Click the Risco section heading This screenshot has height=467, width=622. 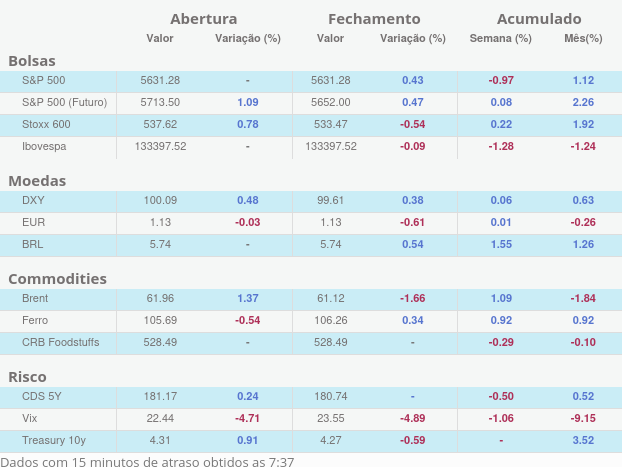point(28,377)
